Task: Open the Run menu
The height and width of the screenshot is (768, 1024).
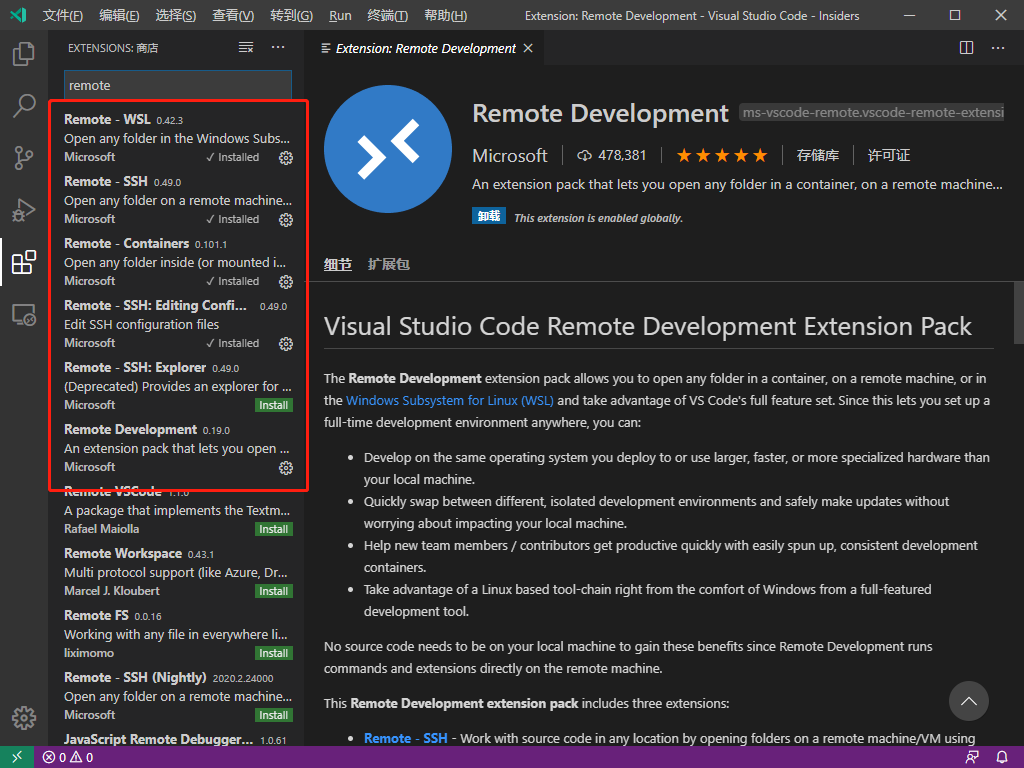Action: pos(340,15)
